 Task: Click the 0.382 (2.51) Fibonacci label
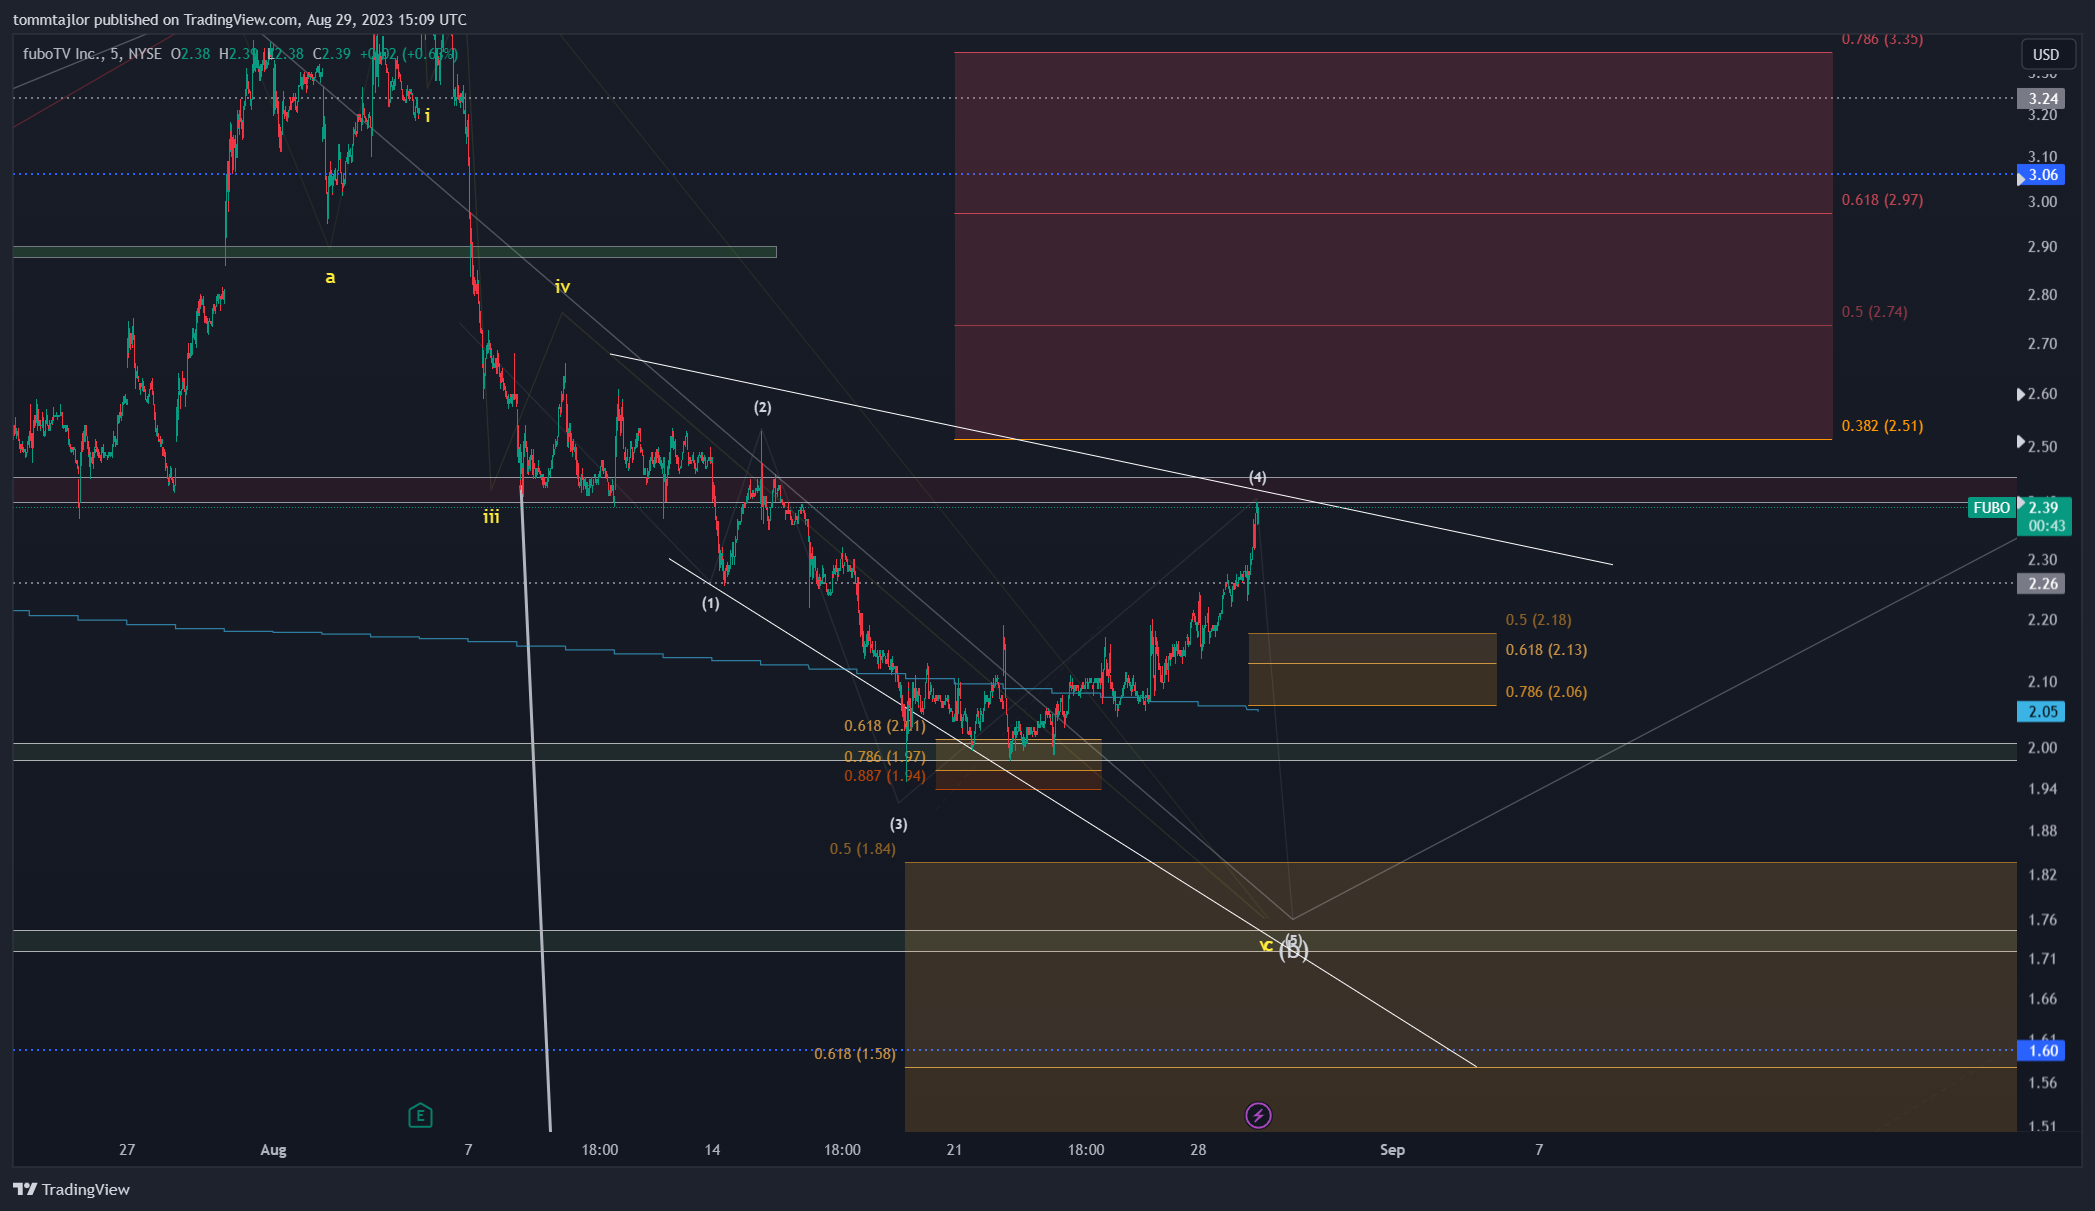(1882, 426)
